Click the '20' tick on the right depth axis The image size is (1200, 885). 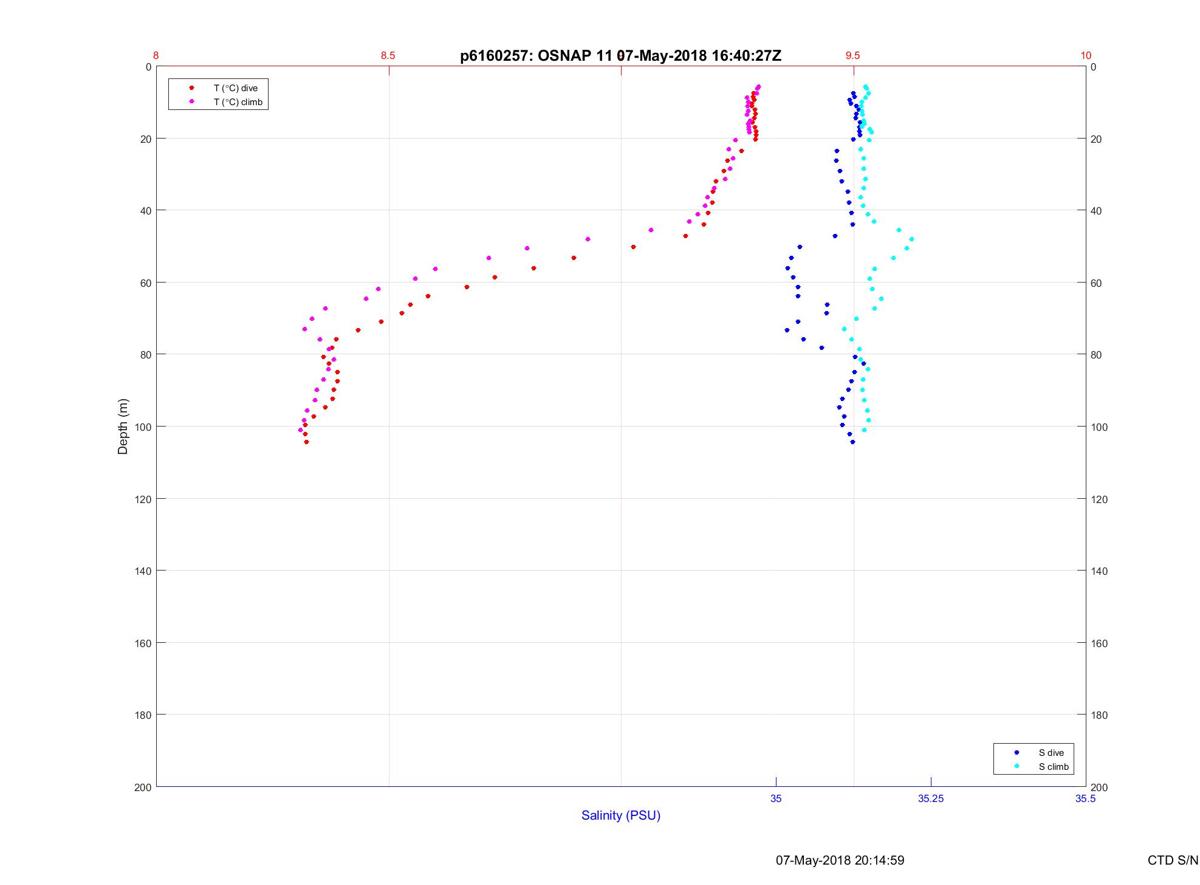coord(1097,139)
